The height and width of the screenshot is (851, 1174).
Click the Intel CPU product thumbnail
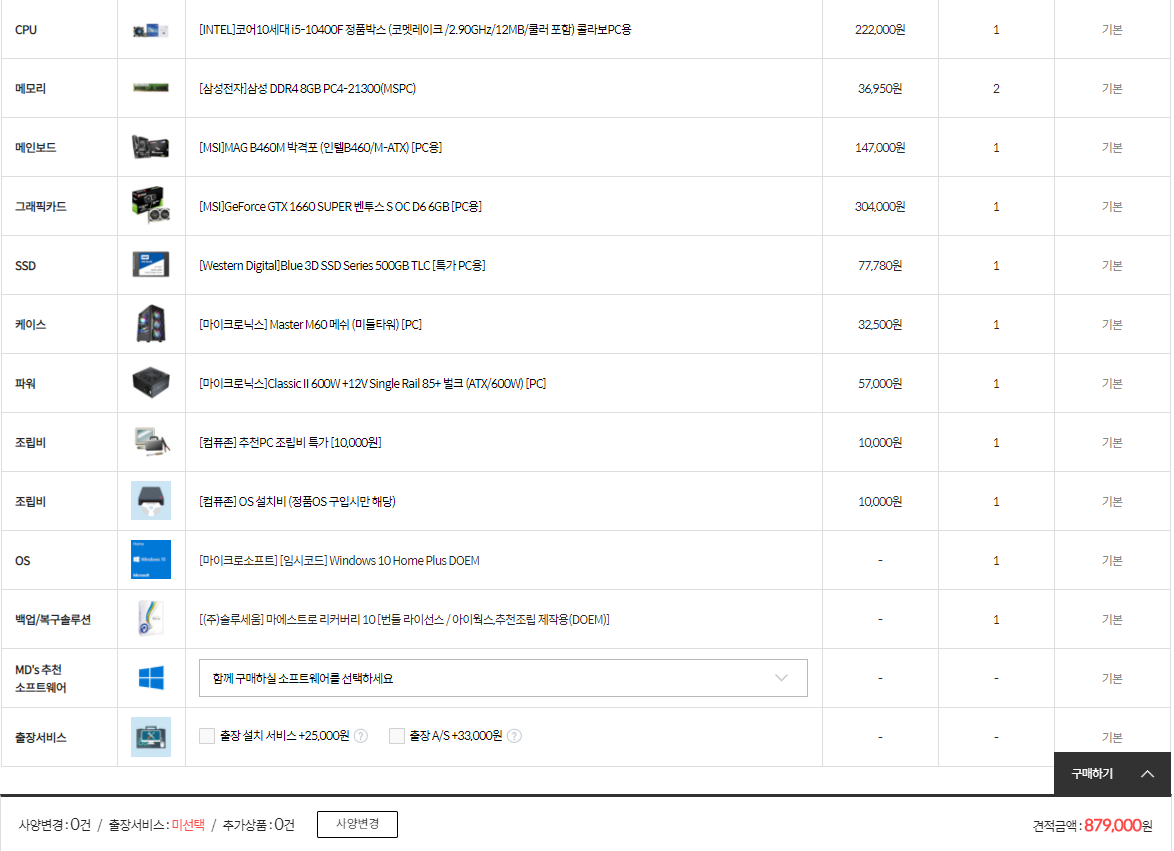click(150, 31)
